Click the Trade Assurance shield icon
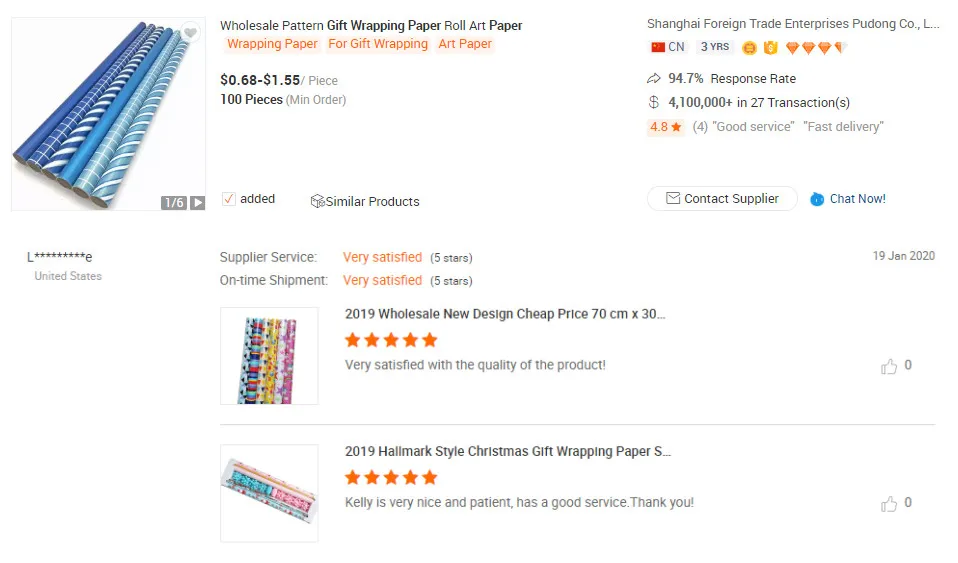This screenshot has width=958, height=563. click(x=771, y=47)
